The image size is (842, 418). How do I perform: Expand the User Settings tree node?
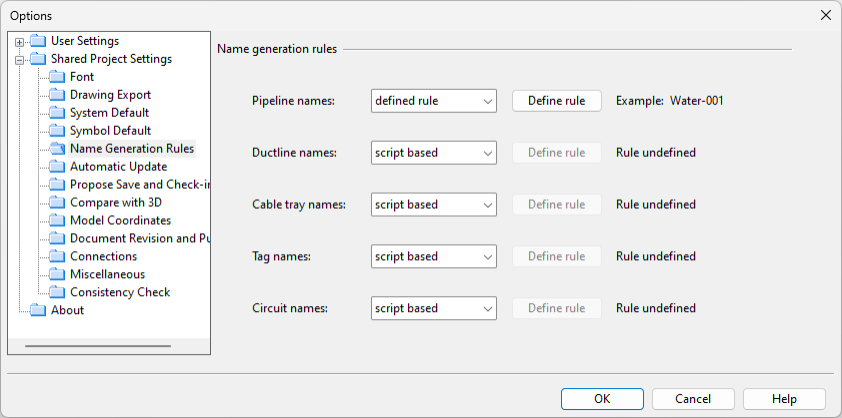click(20, 42)
